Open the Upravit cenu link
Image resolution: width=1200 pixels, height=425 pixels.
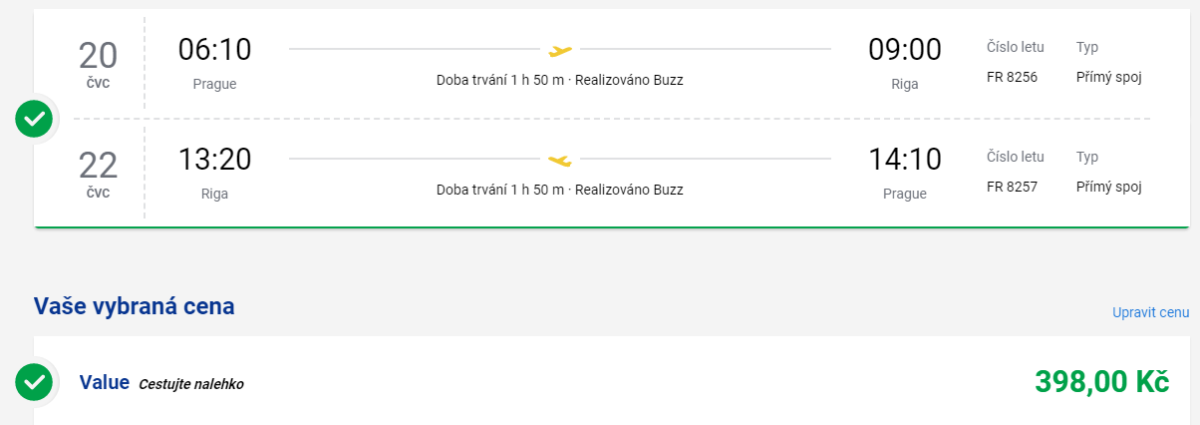point(1151,312)
